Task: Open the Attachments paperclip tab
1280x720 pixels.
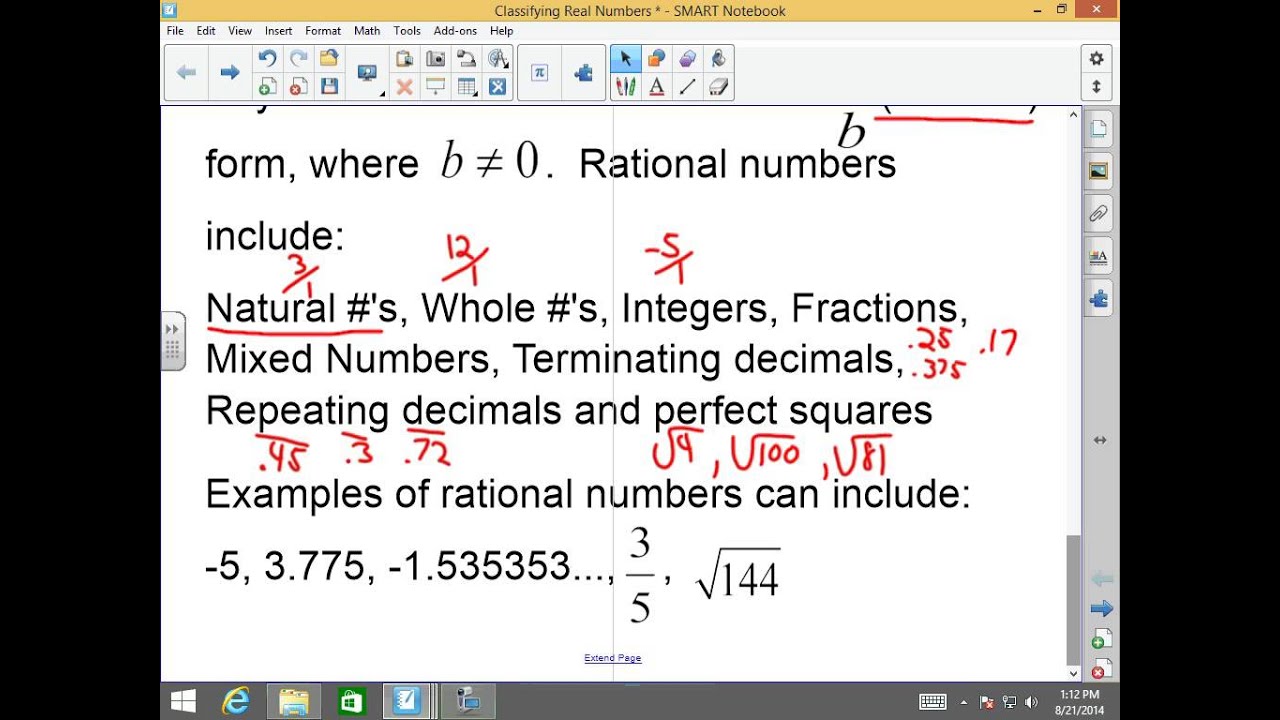Action: pos(1099,214)
